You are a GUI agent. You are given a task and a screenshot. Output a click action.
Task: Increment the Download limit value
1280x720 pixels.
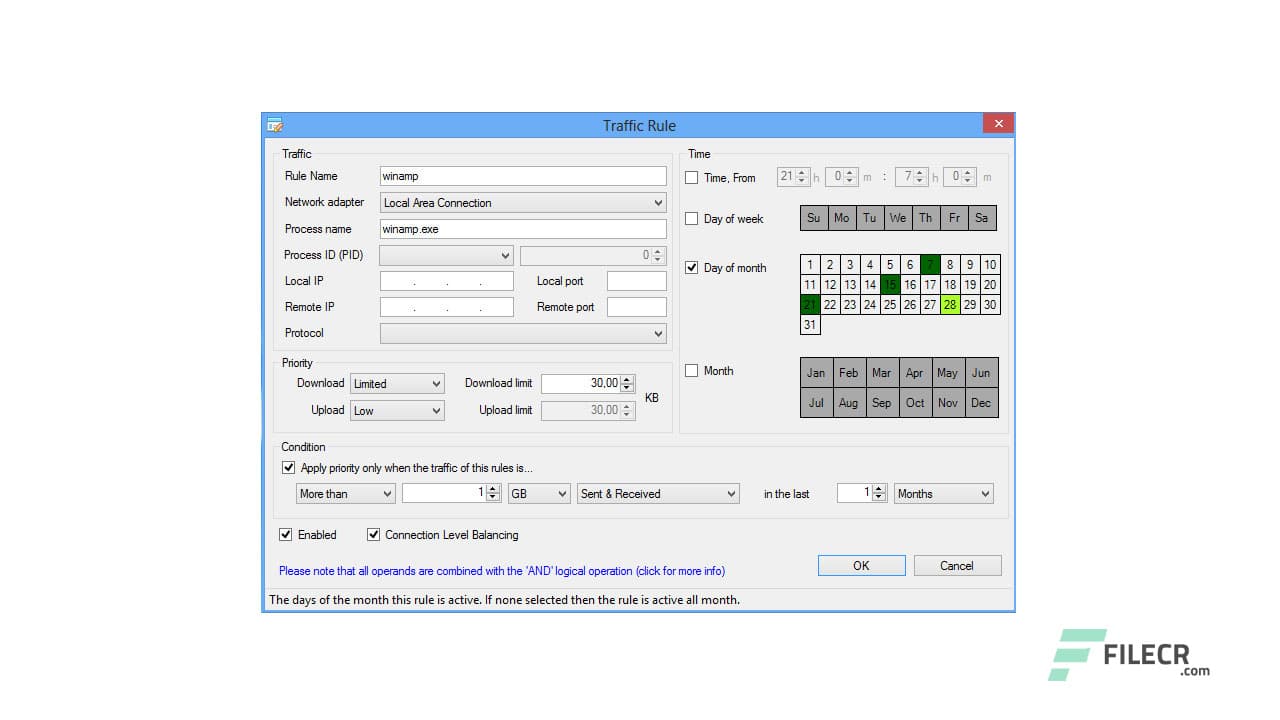629,377
